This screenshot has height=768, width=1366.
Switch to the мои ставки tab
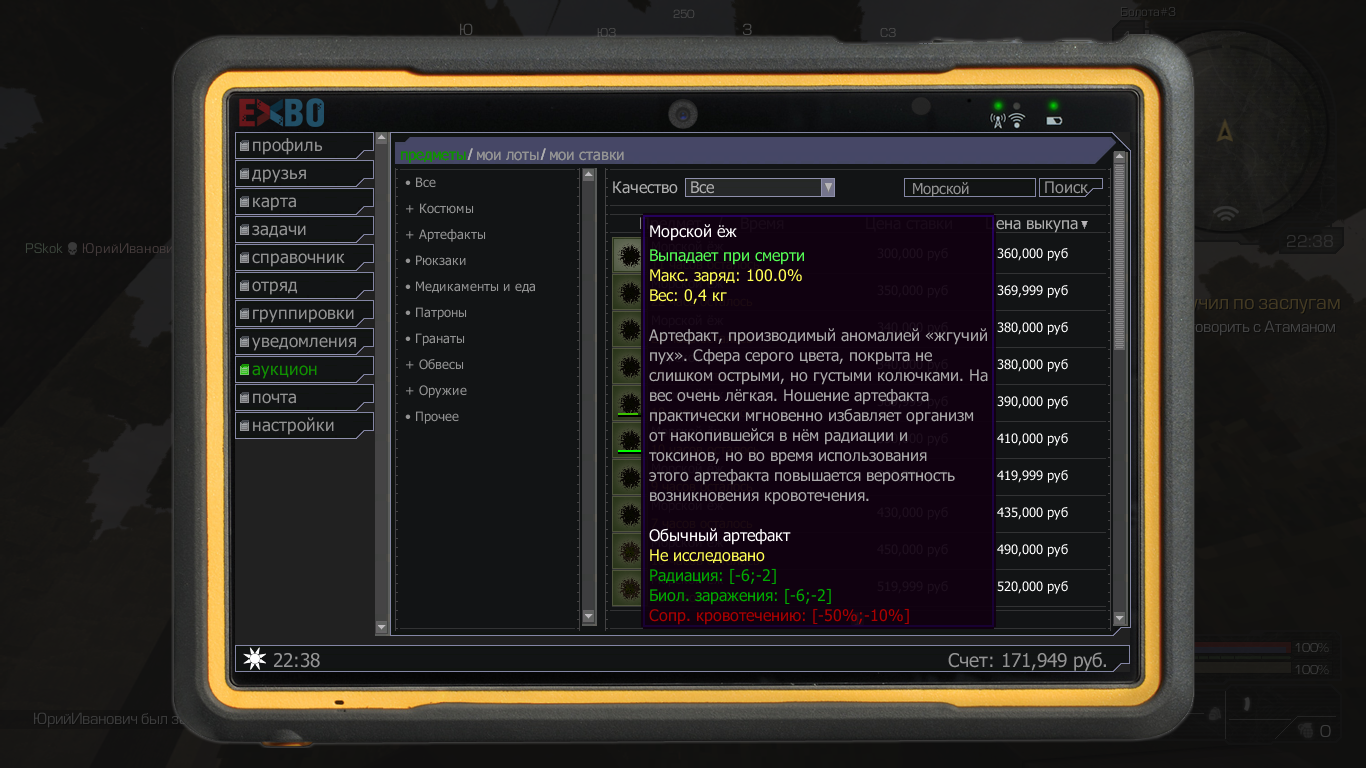coord(586,155)
